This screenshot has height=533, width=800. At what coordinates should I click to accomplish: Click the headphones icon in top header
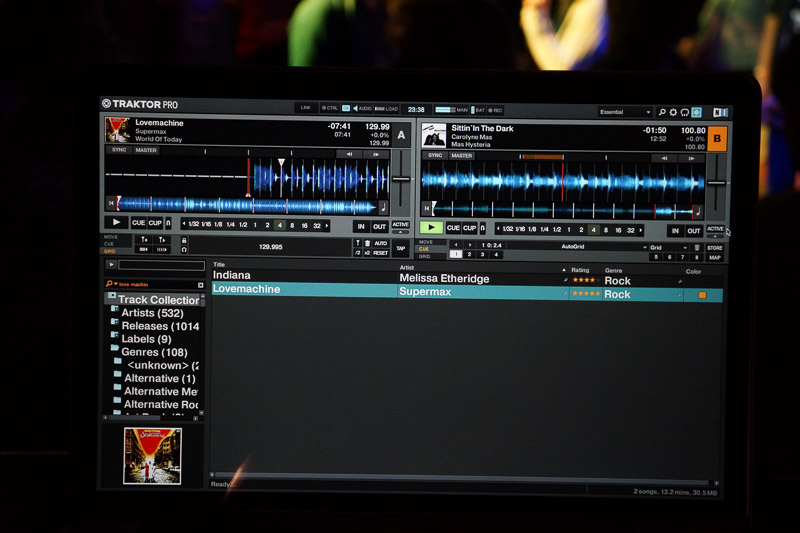click(685, 112)
